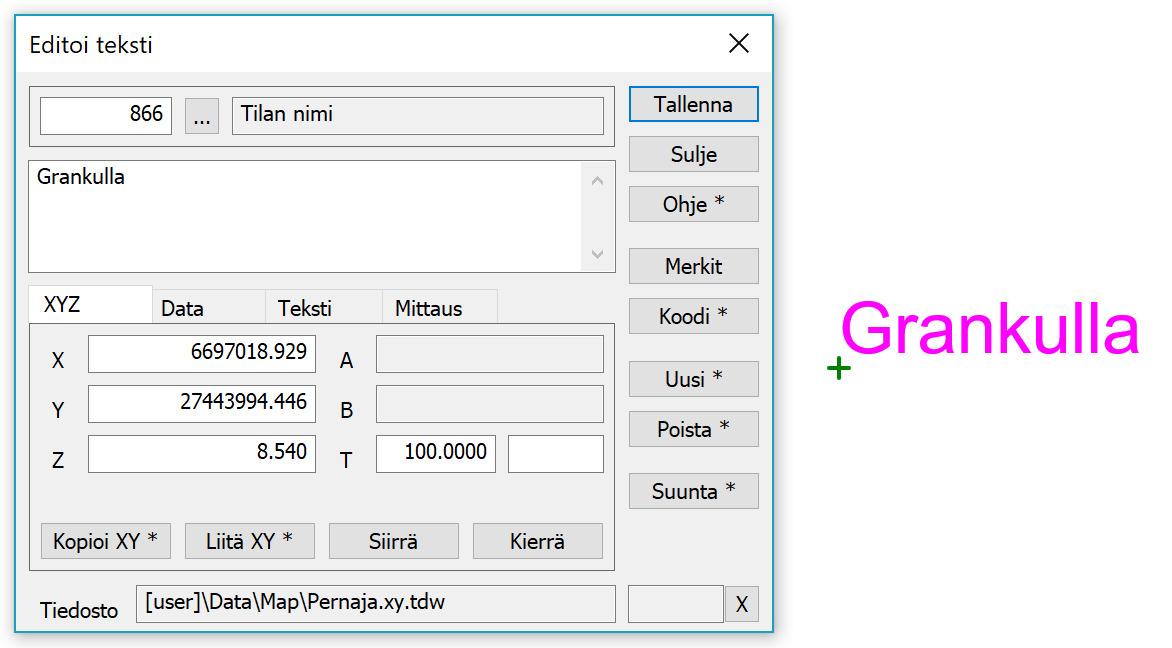Create new text with Uusi
This screenshot has height=648, width=1172.
click(693, 379)
